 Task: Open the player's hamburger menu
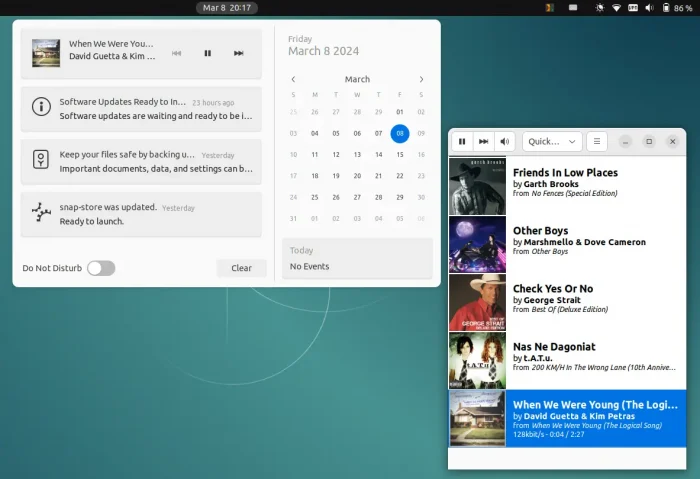[596, 142]
